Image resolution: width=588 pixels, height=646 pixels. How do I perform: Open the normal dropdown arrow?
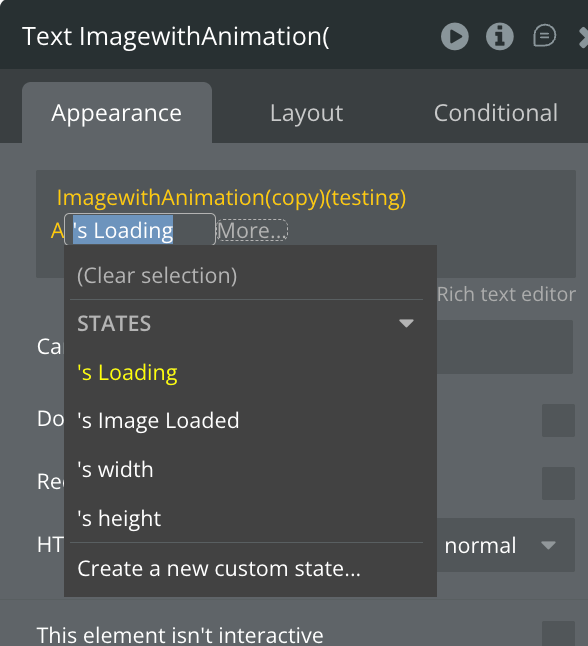(x=548, y=545)
